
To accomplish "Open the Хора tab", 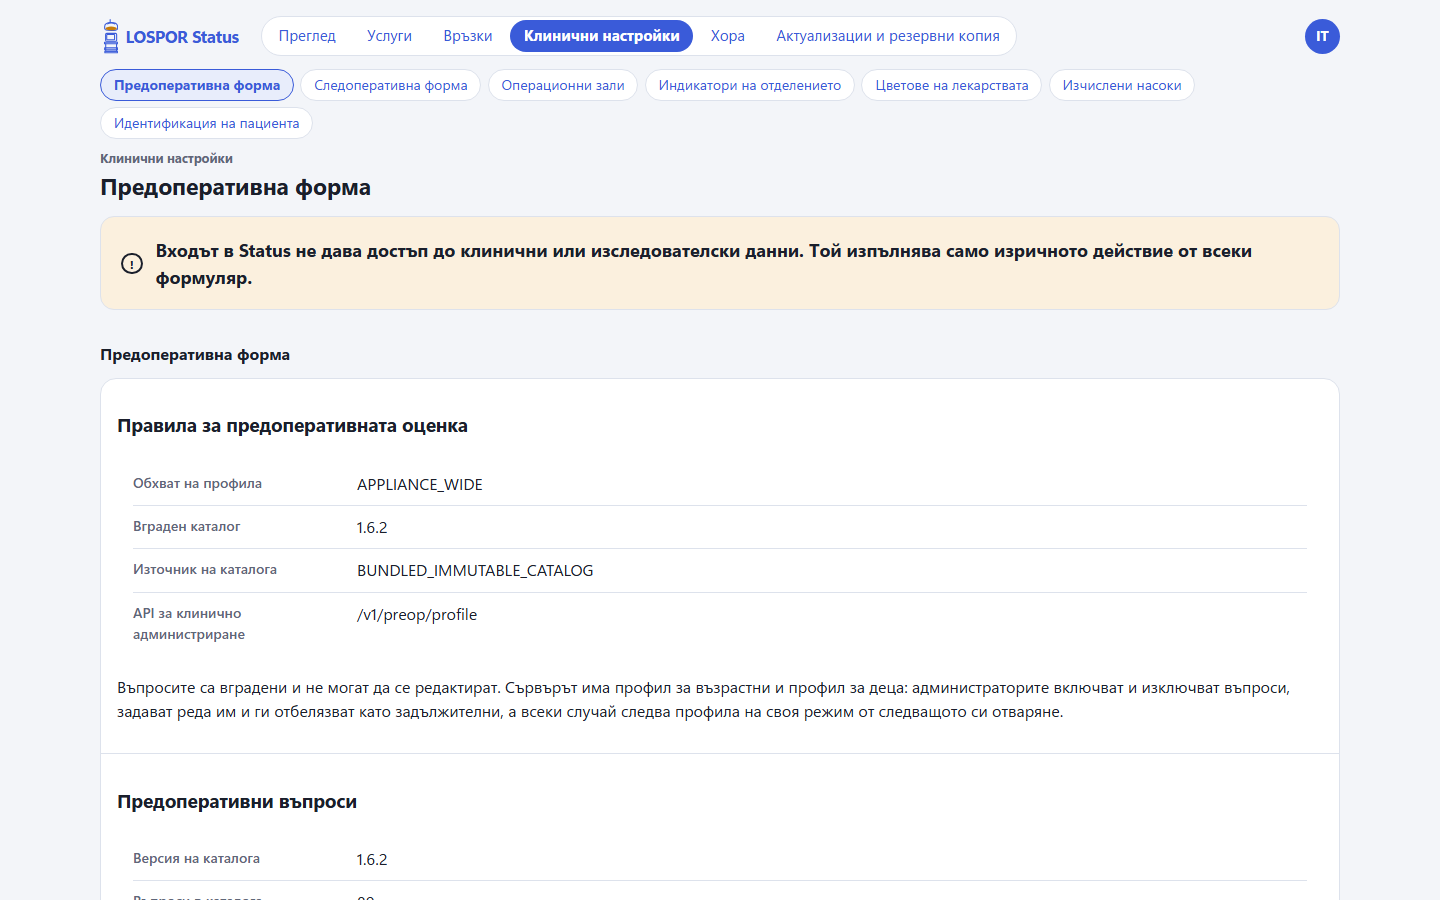I will pos(728,36).
